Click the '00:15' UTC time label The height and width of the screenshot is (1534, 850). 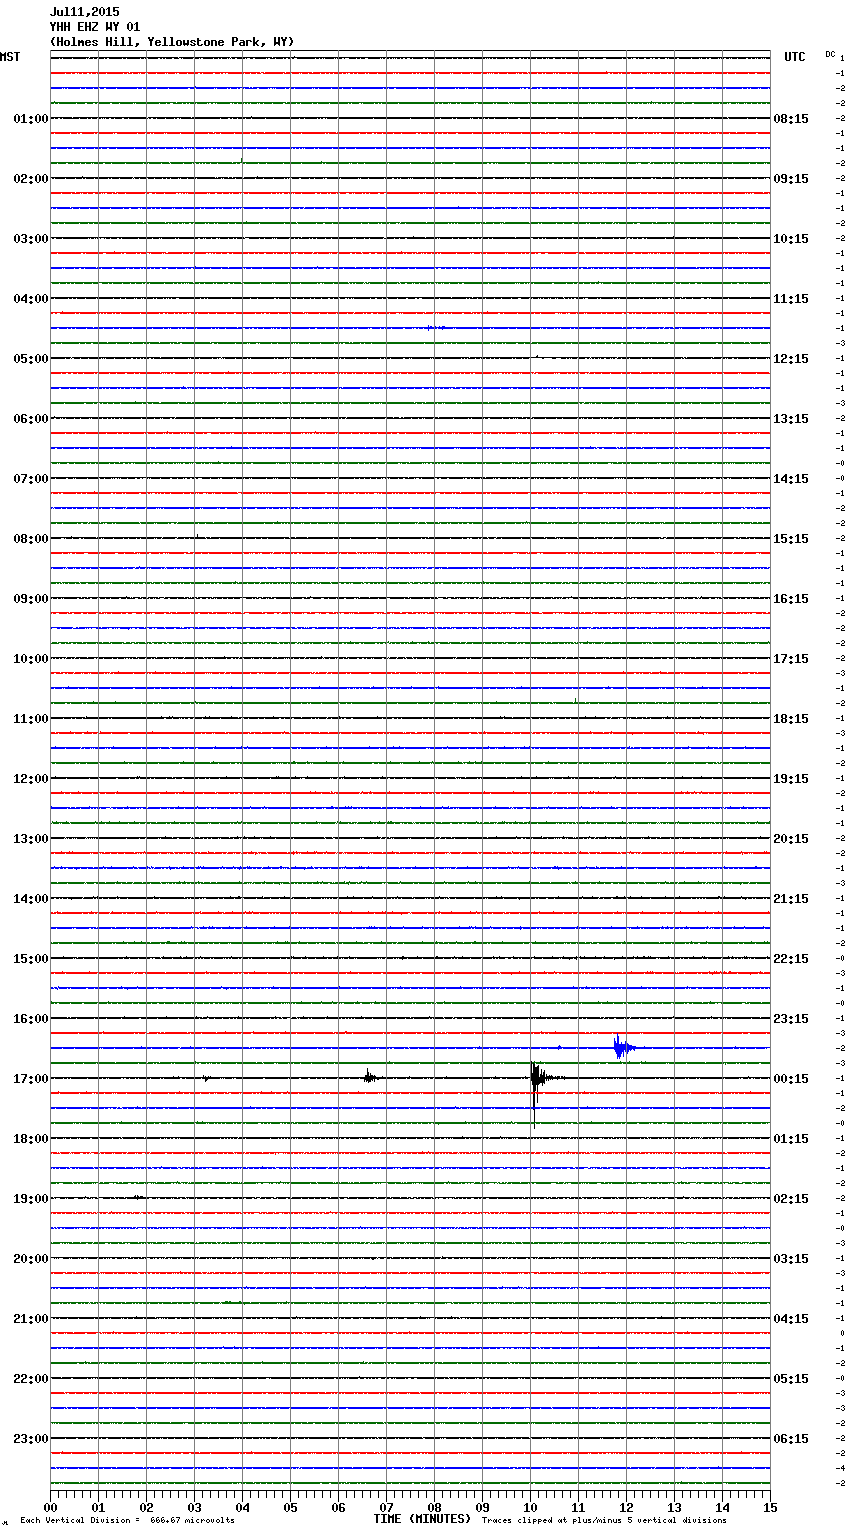coord(791,1079)
